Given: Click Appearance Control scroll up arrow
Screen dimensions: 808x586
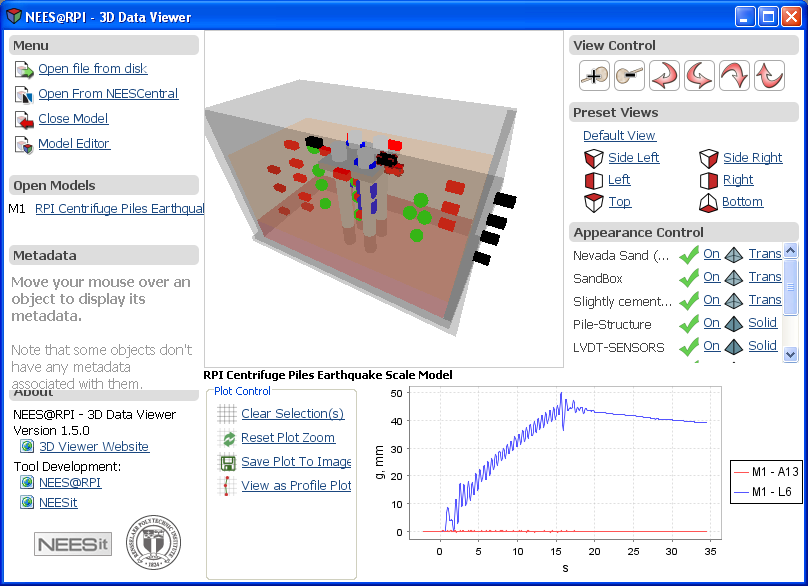Looking at the screenshot, I should click(790, 251).
